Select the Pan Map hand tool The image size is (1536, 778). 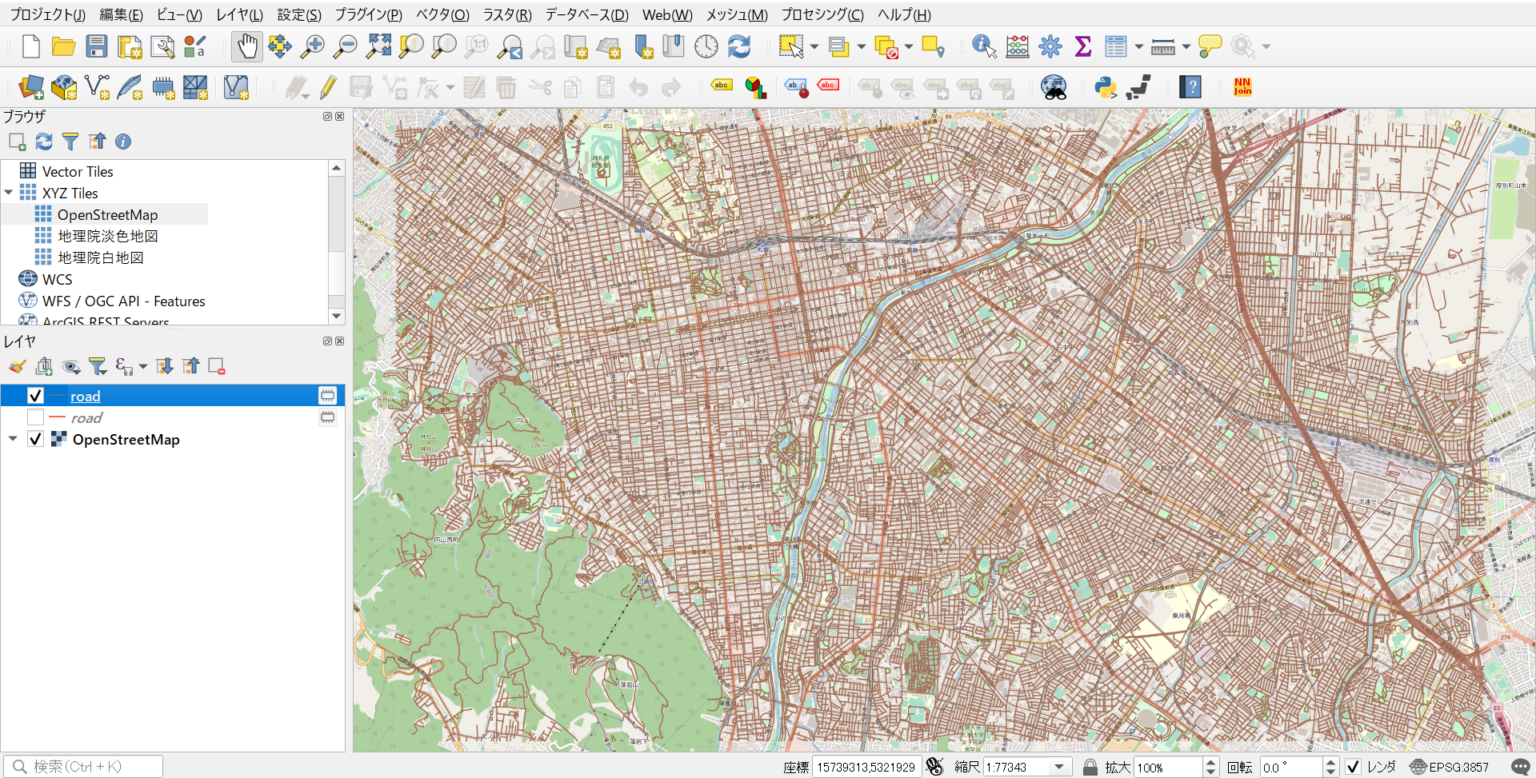(x=246, y=46)
